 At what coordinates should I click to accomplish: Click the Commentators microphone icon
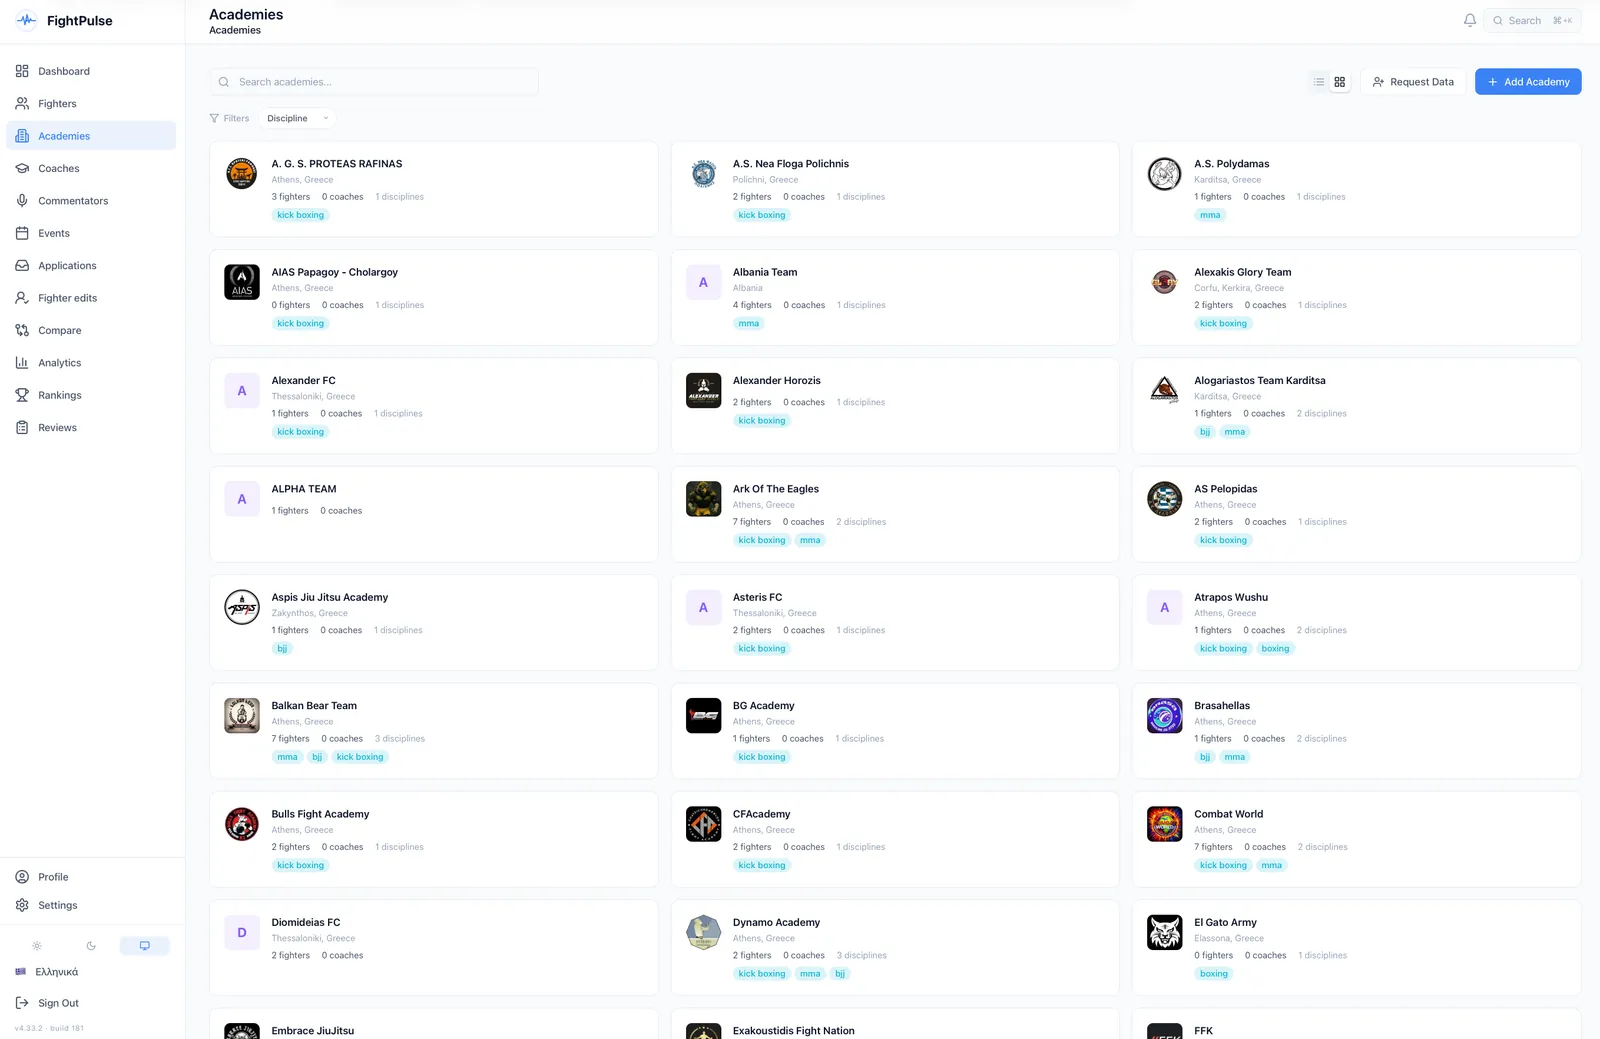[22, 201]
